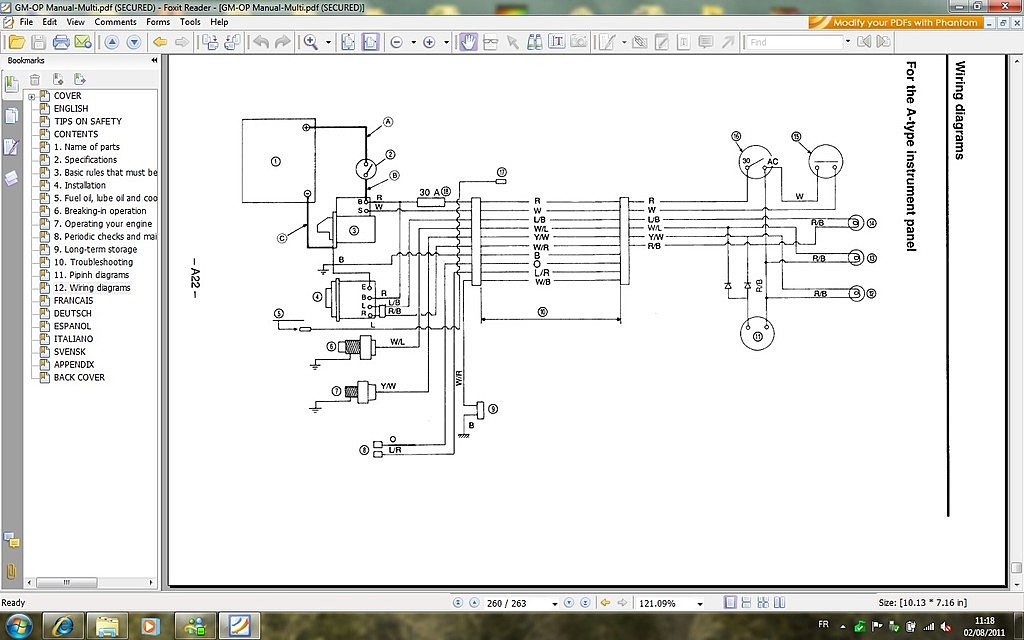Open bookmark 10. Troubleshooting

tap(93, 262)
